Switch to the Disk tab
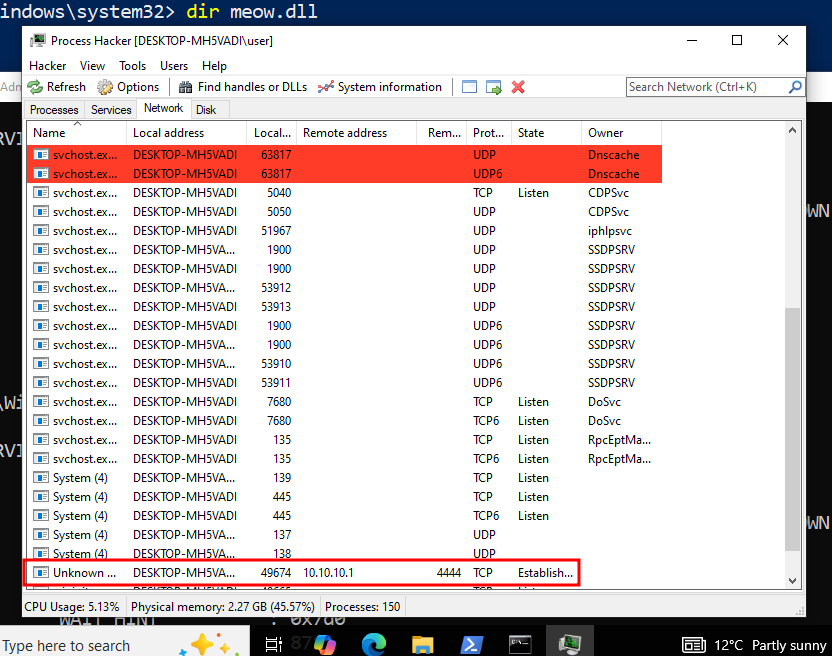 click(206, 110)
